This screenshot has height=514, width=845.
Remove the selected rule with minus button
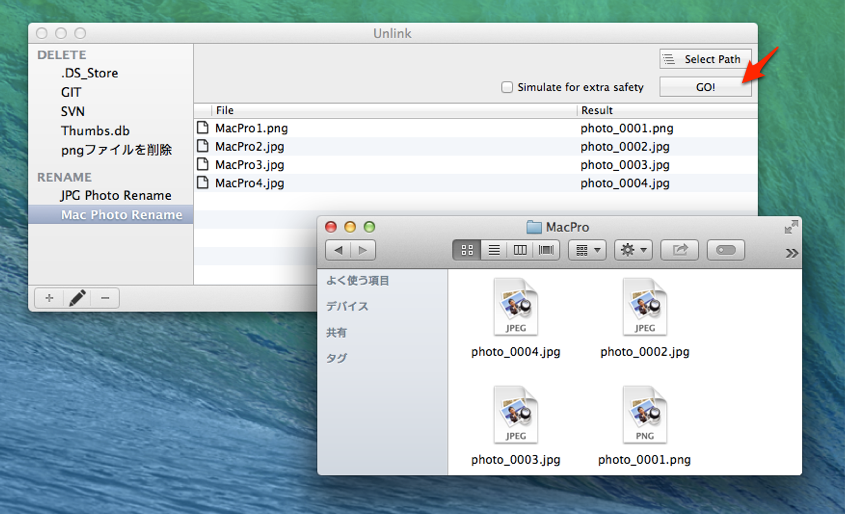pos(105,298)
